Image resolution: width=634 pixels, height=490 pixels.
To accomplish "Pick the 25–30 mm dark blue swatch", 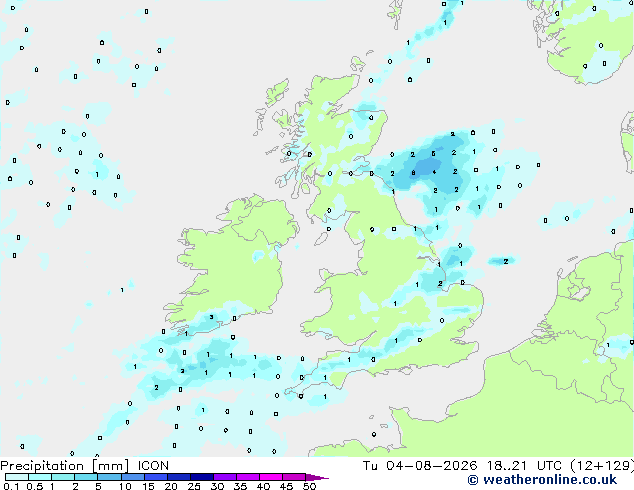I will pyautogui.click(x=201, y=477).
